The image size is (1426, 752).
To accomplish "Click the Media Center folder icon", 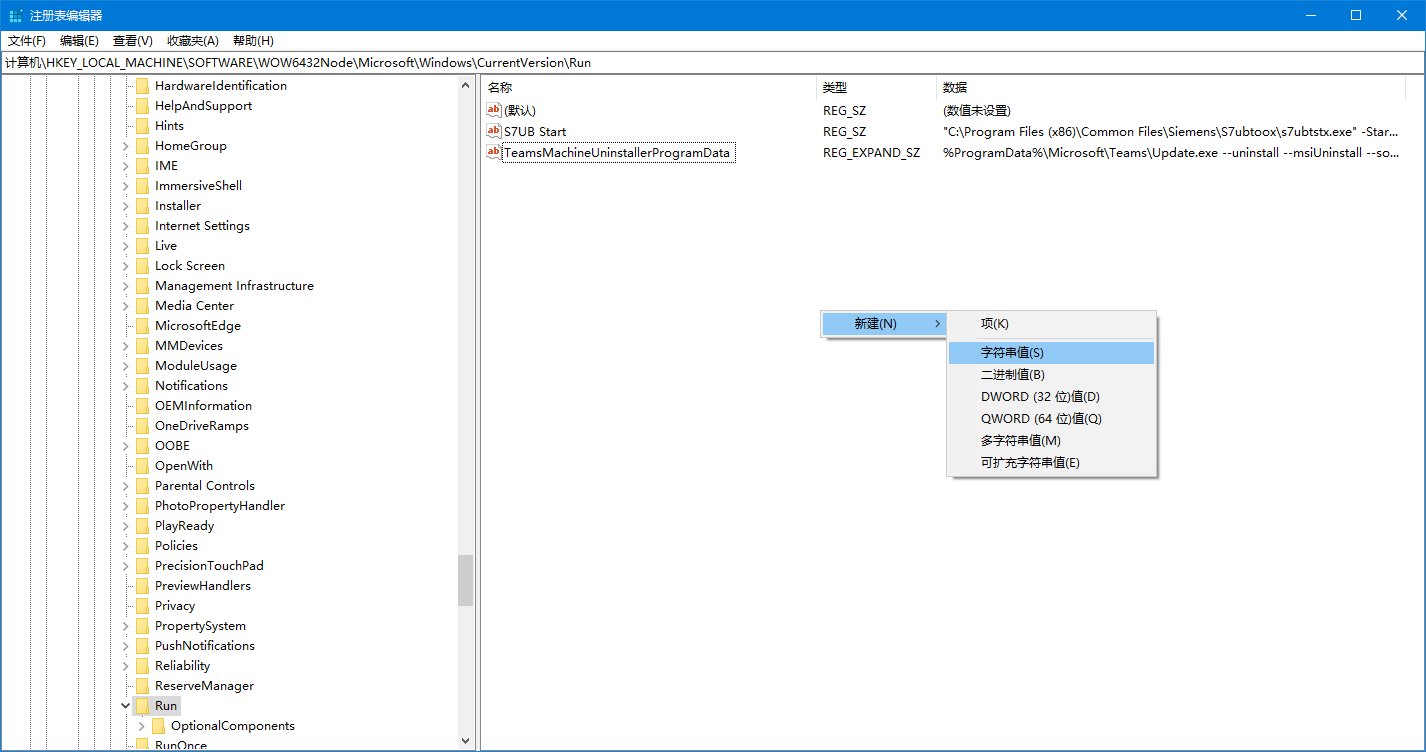I will pyautogui.click(x=142, y=306).
